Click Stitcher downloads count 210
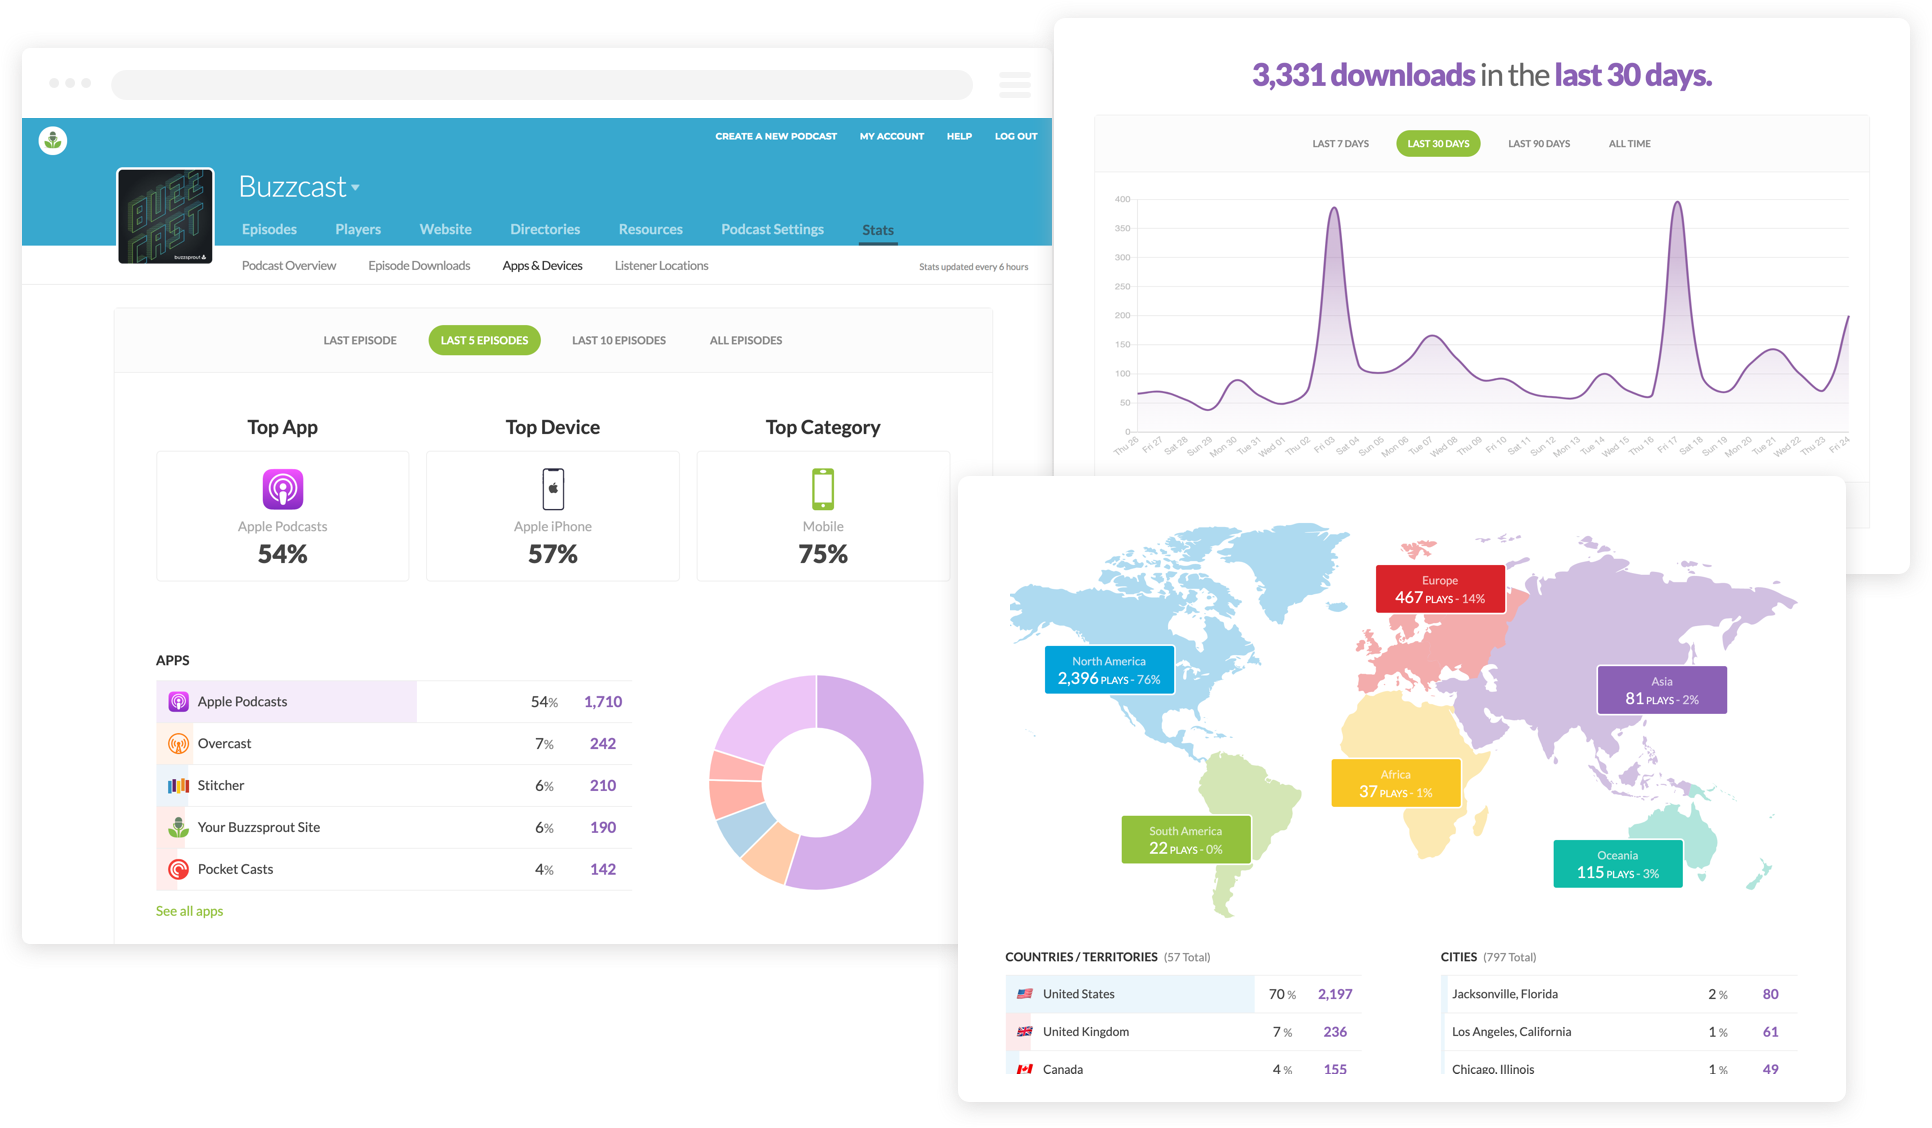The width and height of the screenshot is (1932, 1128). 603,786
